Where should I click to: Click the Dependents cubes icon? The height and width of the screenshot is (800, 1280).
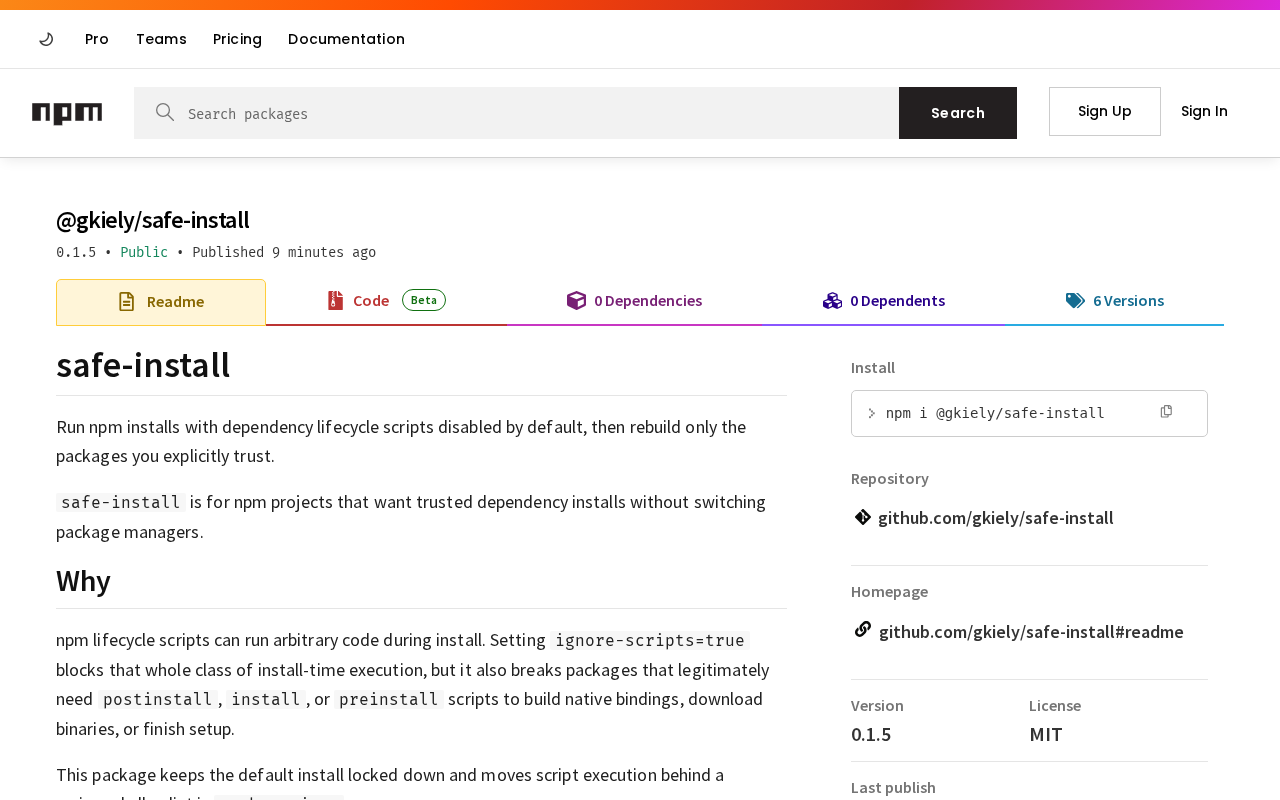tap(832, 300)
